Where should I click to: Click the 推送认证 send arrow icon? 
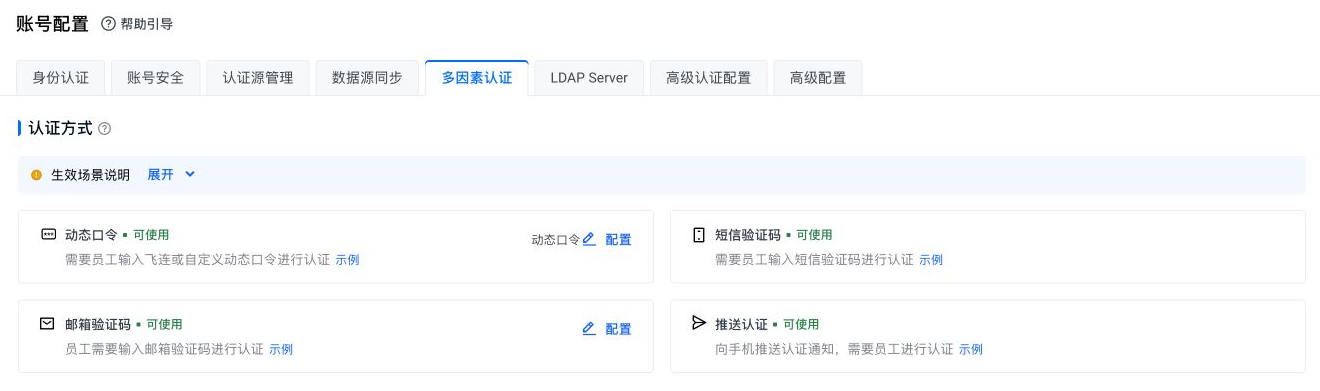[x=699, y=324]
